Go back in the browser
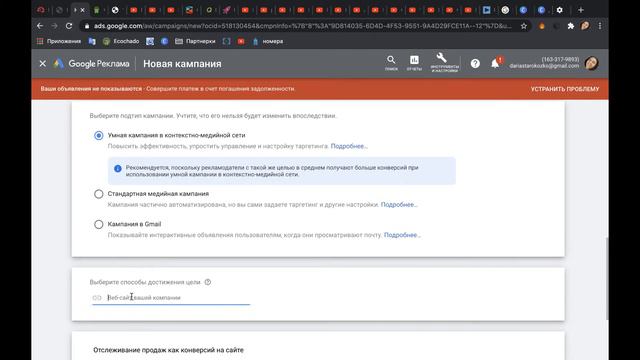The image size is (640, 360). [40, 26]
